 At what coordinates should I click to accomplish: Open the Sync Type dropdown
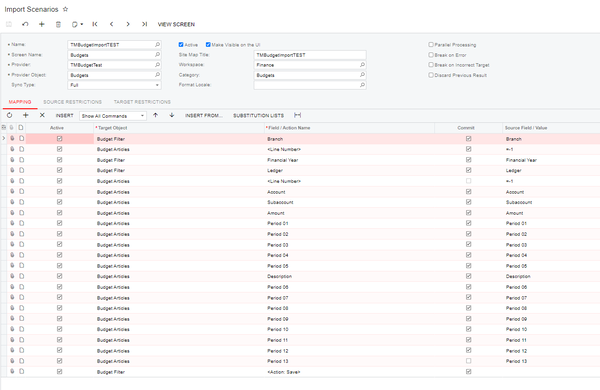coord(114,85)
